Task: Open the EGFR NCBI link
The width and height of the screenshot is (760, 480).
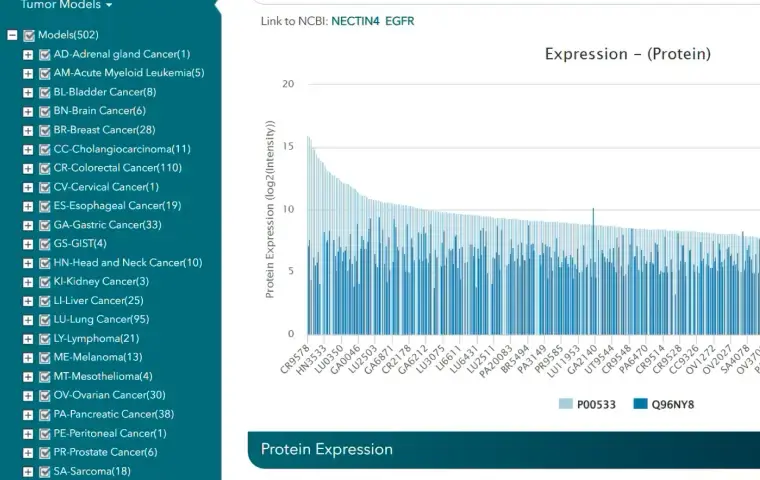Action: pos(400,21)
